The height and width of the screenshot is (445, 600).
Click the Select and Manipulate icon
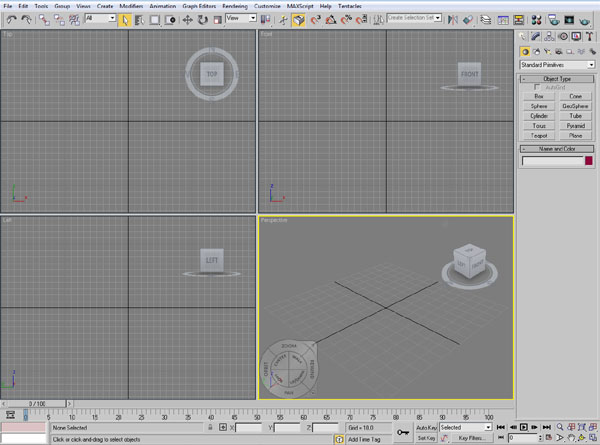(283, 20)
